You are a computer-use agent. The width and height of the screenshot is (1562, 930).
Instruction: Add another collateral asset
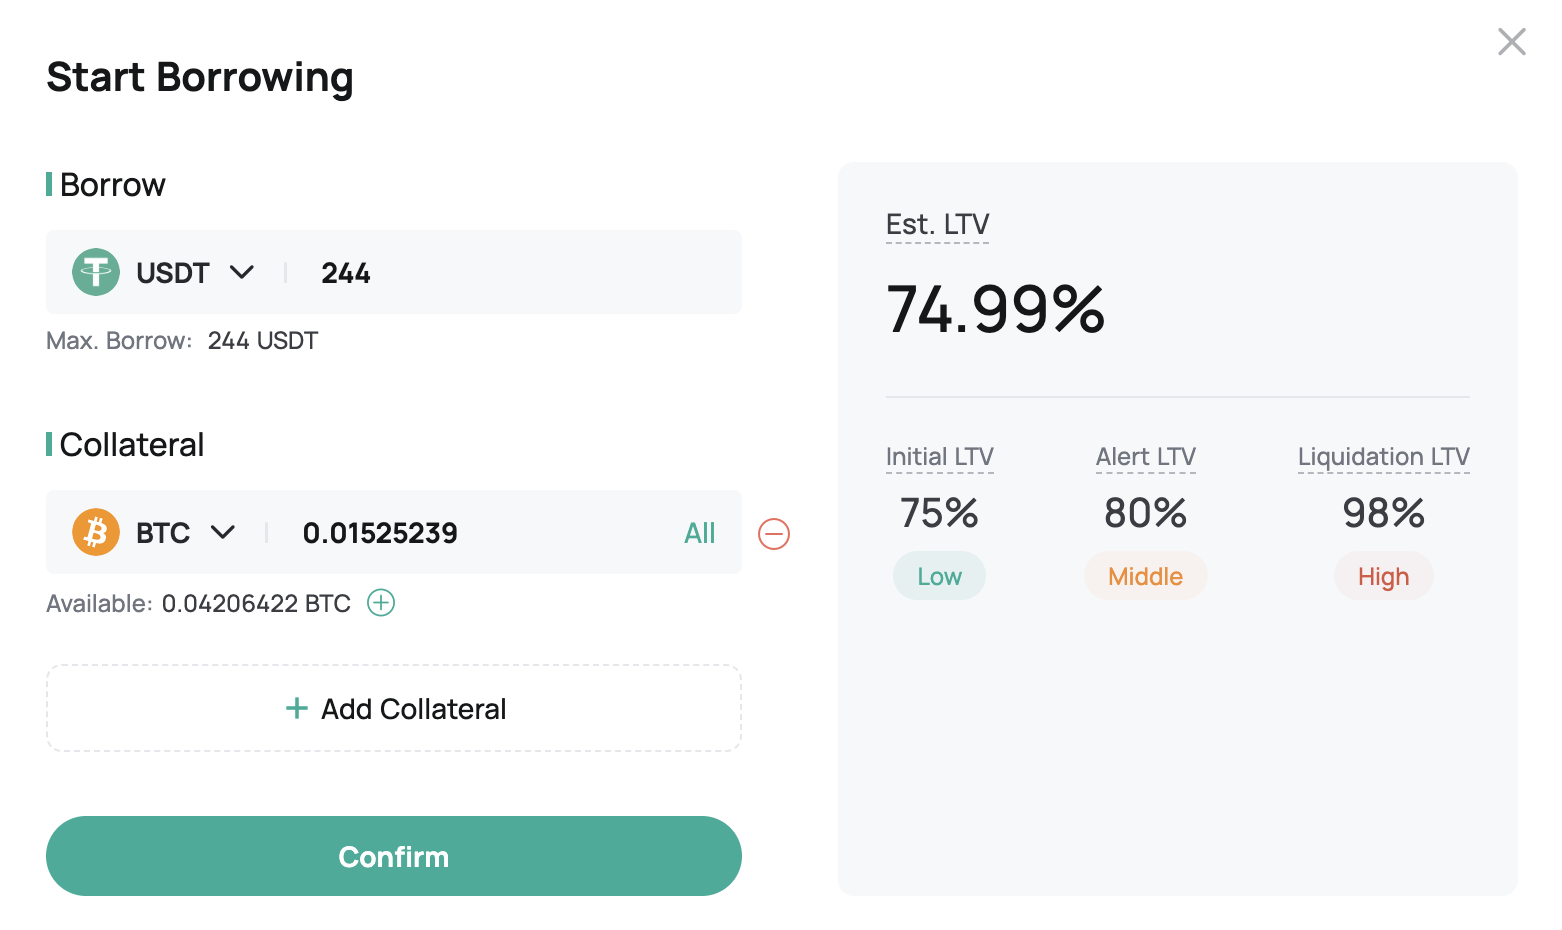[394, 708]
